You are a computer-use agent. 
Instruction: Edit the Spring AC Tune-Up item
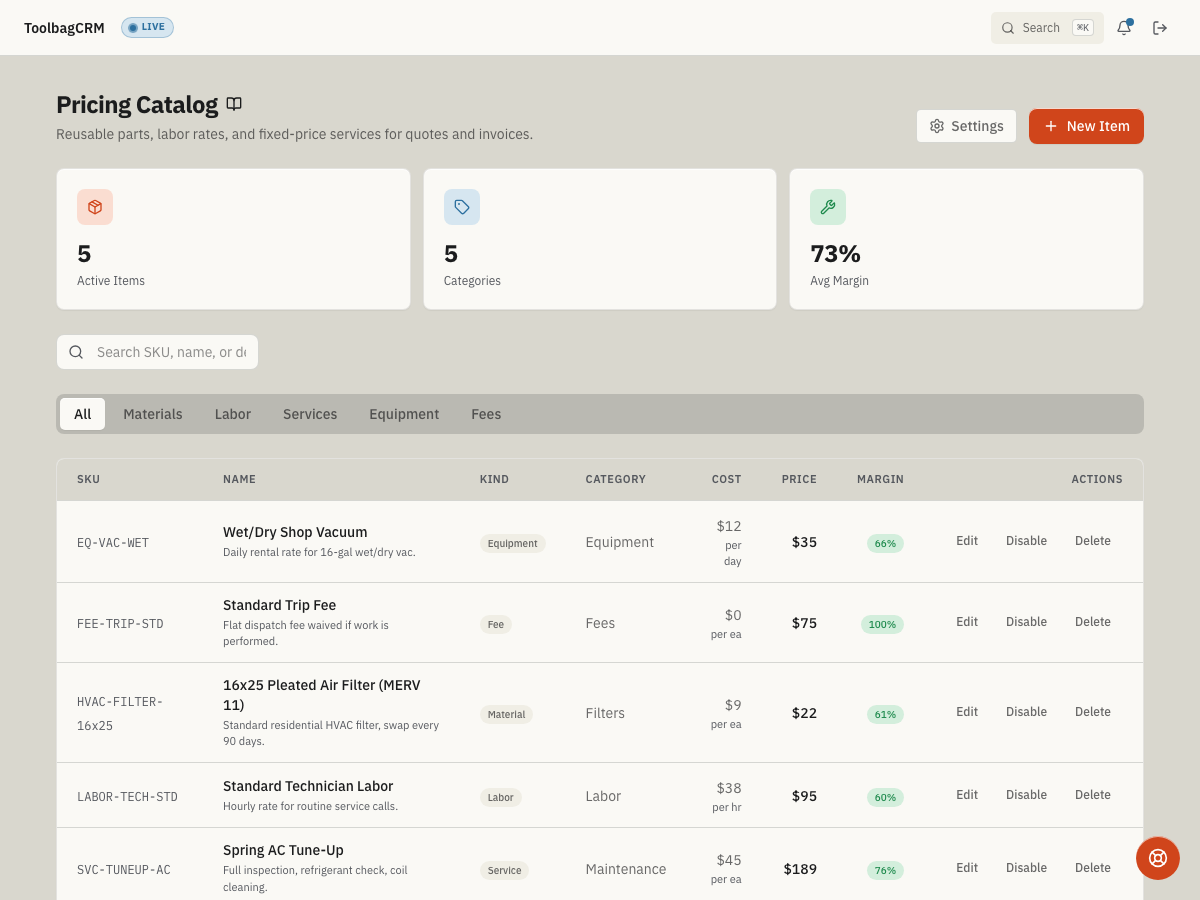967,868
